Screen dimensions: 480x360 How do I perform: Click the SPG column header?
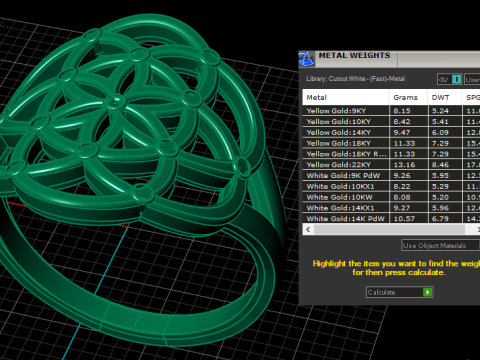(471, 97)
